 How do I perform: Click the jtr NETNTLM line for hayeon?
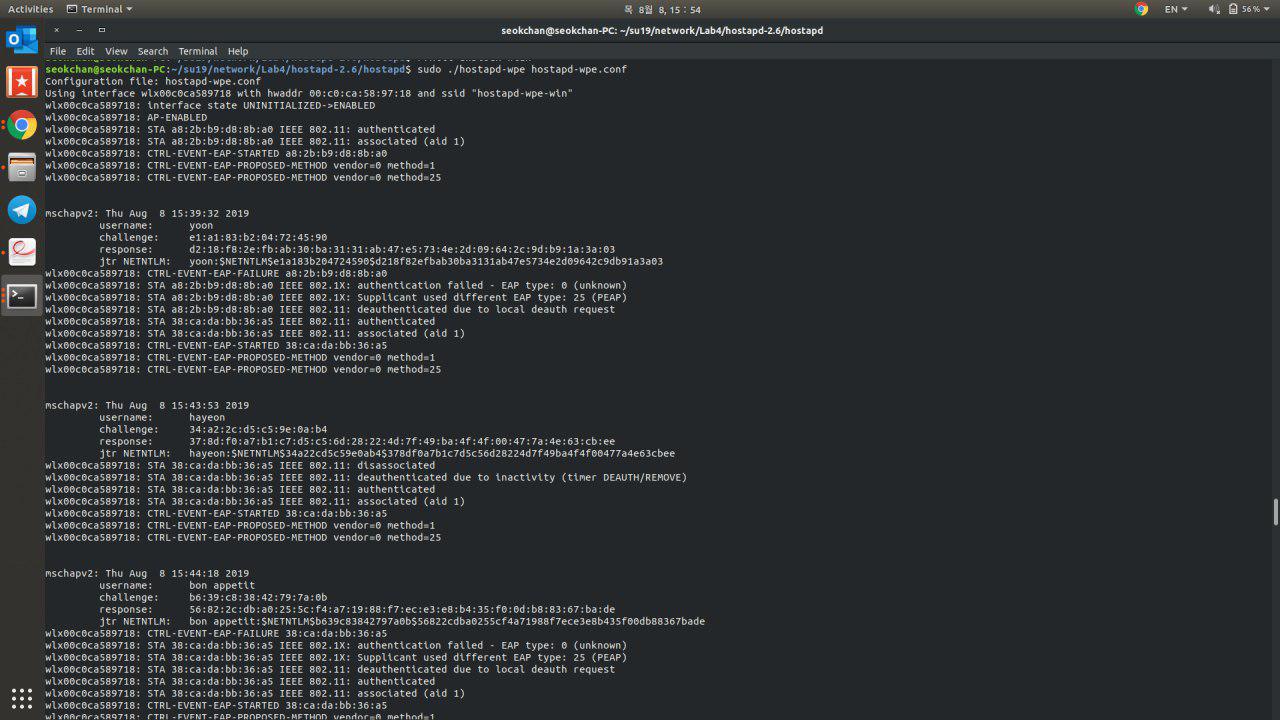[387, 453]
